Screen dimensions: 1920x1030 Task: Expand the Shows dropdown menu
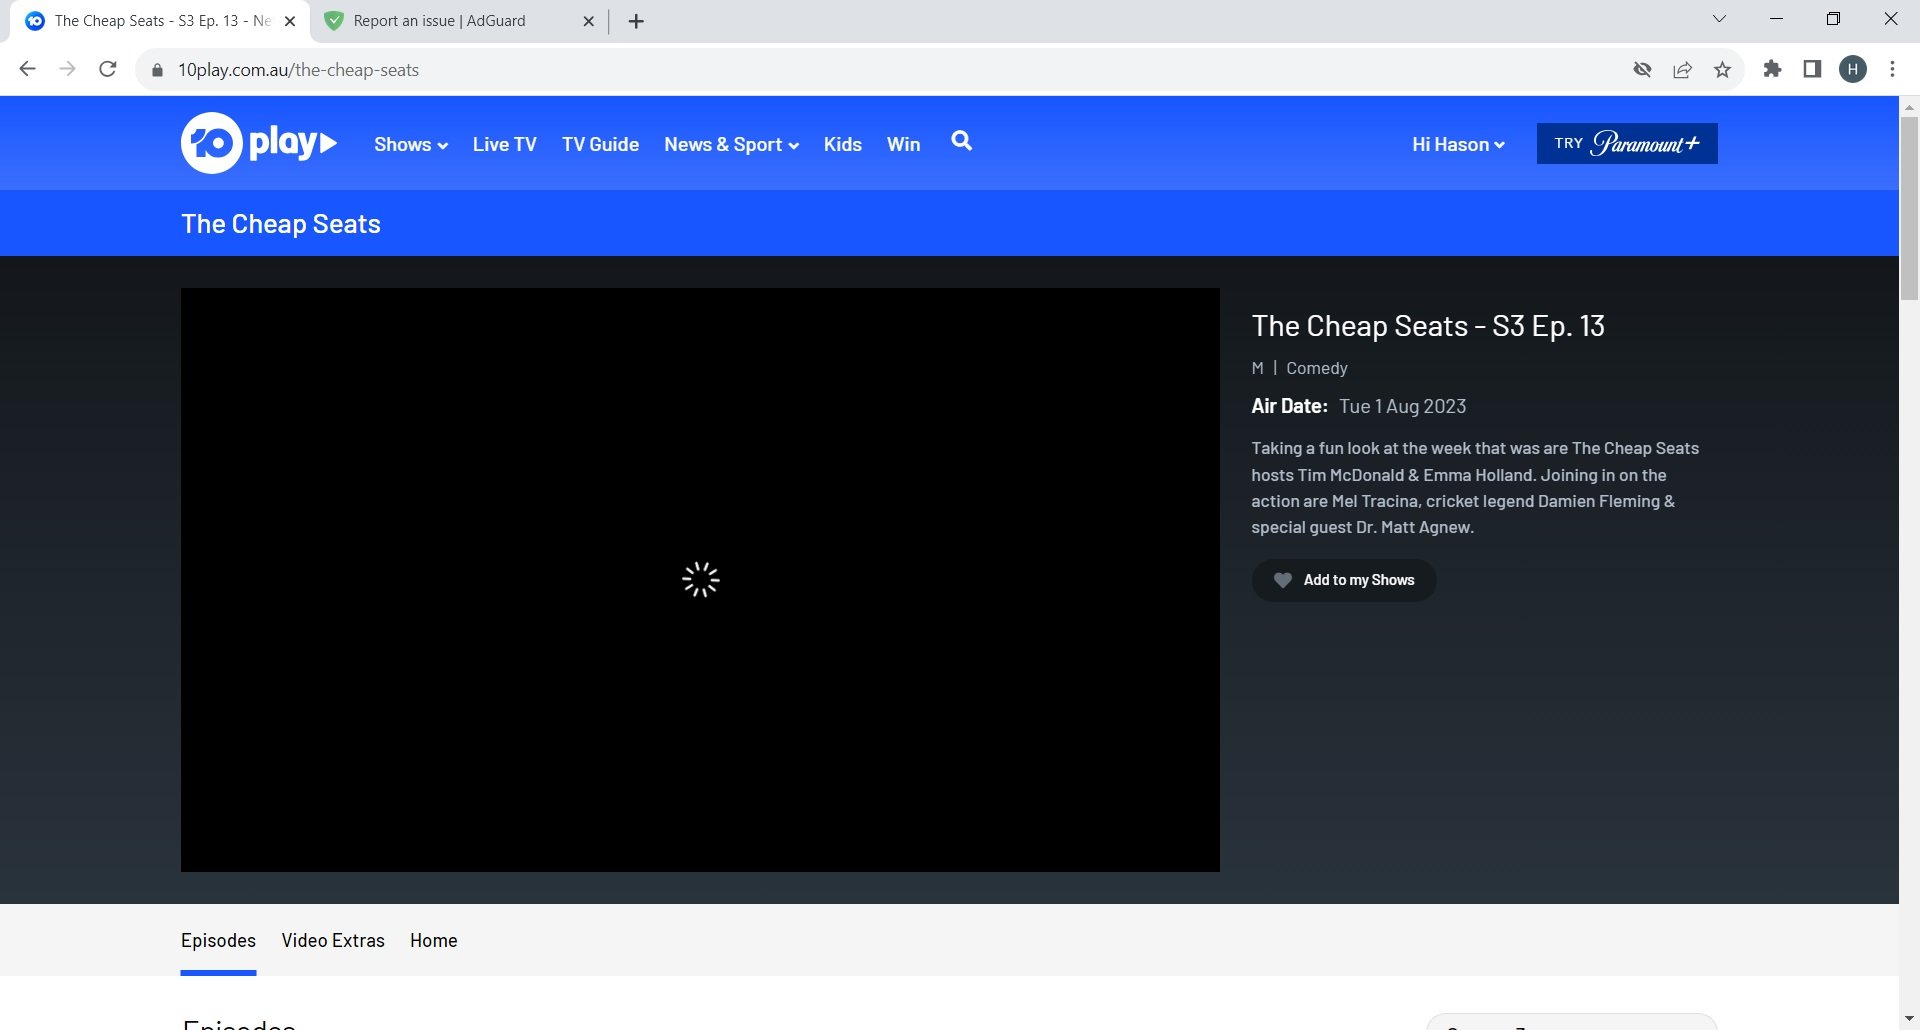[410, 145]
